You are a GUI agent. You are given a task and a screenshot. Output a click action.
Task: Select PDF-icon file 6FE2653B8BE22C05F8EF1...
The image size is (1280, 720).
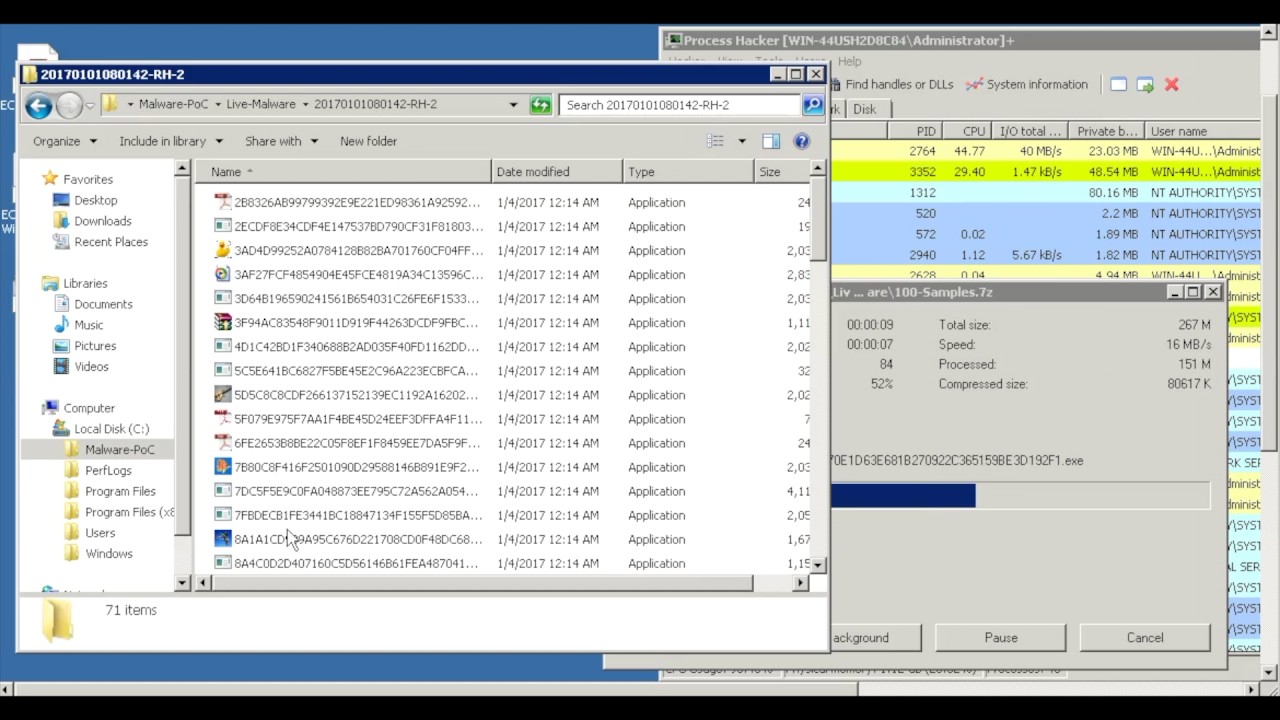point(346,443)
